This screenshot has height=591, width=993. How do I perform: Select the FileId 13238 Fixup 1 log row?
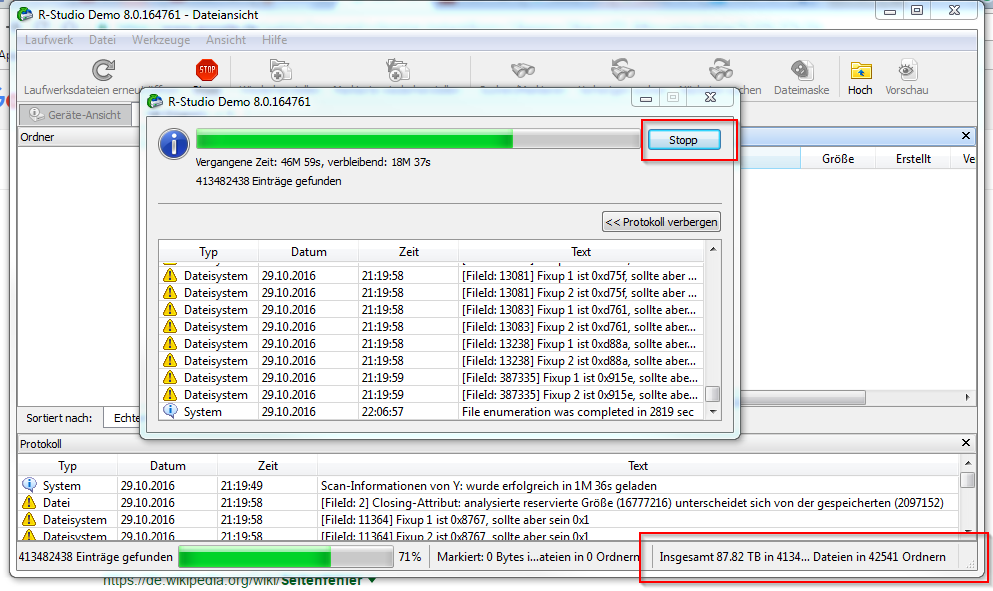coord(431,344)
